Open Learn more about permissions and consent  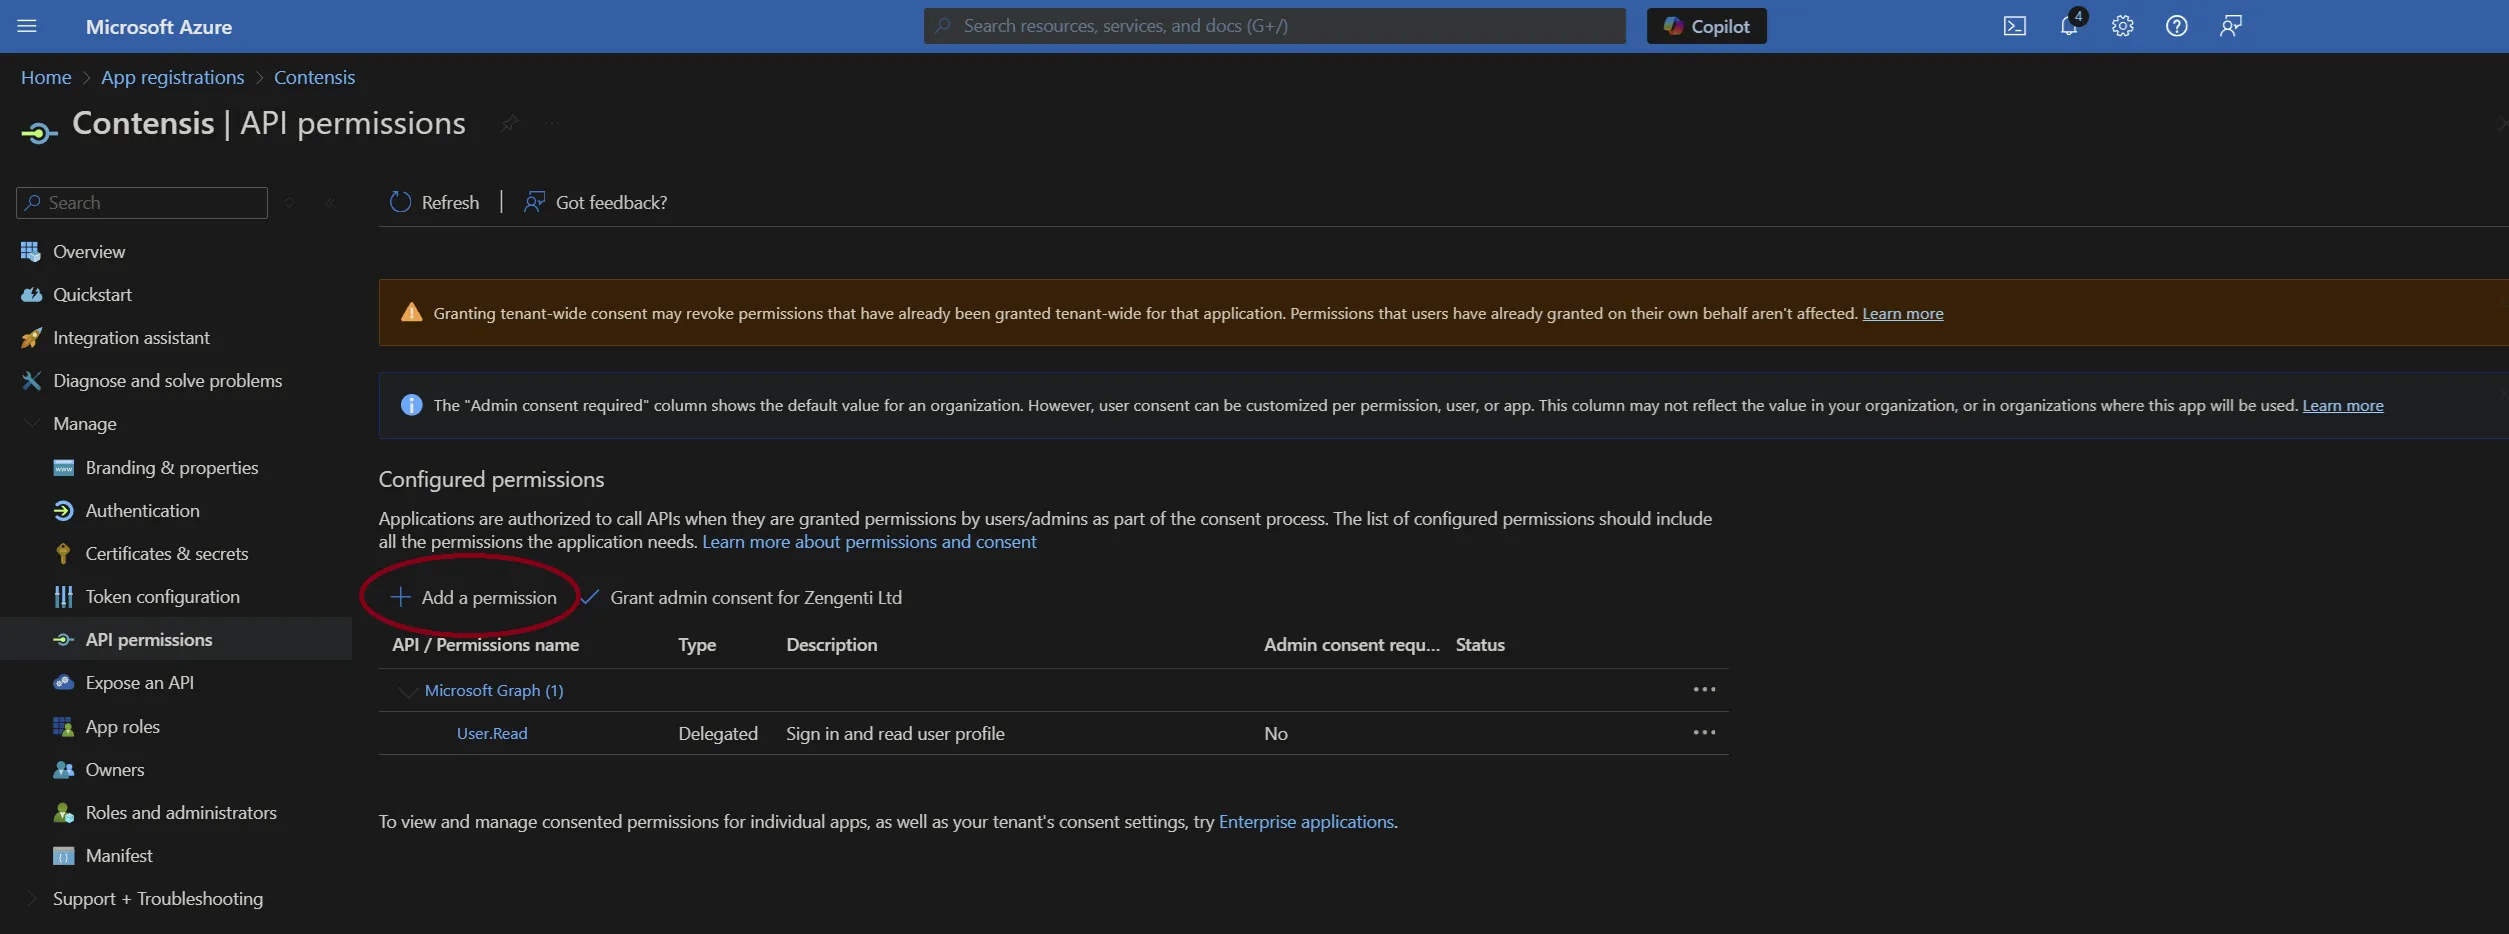tap(869, 541)
